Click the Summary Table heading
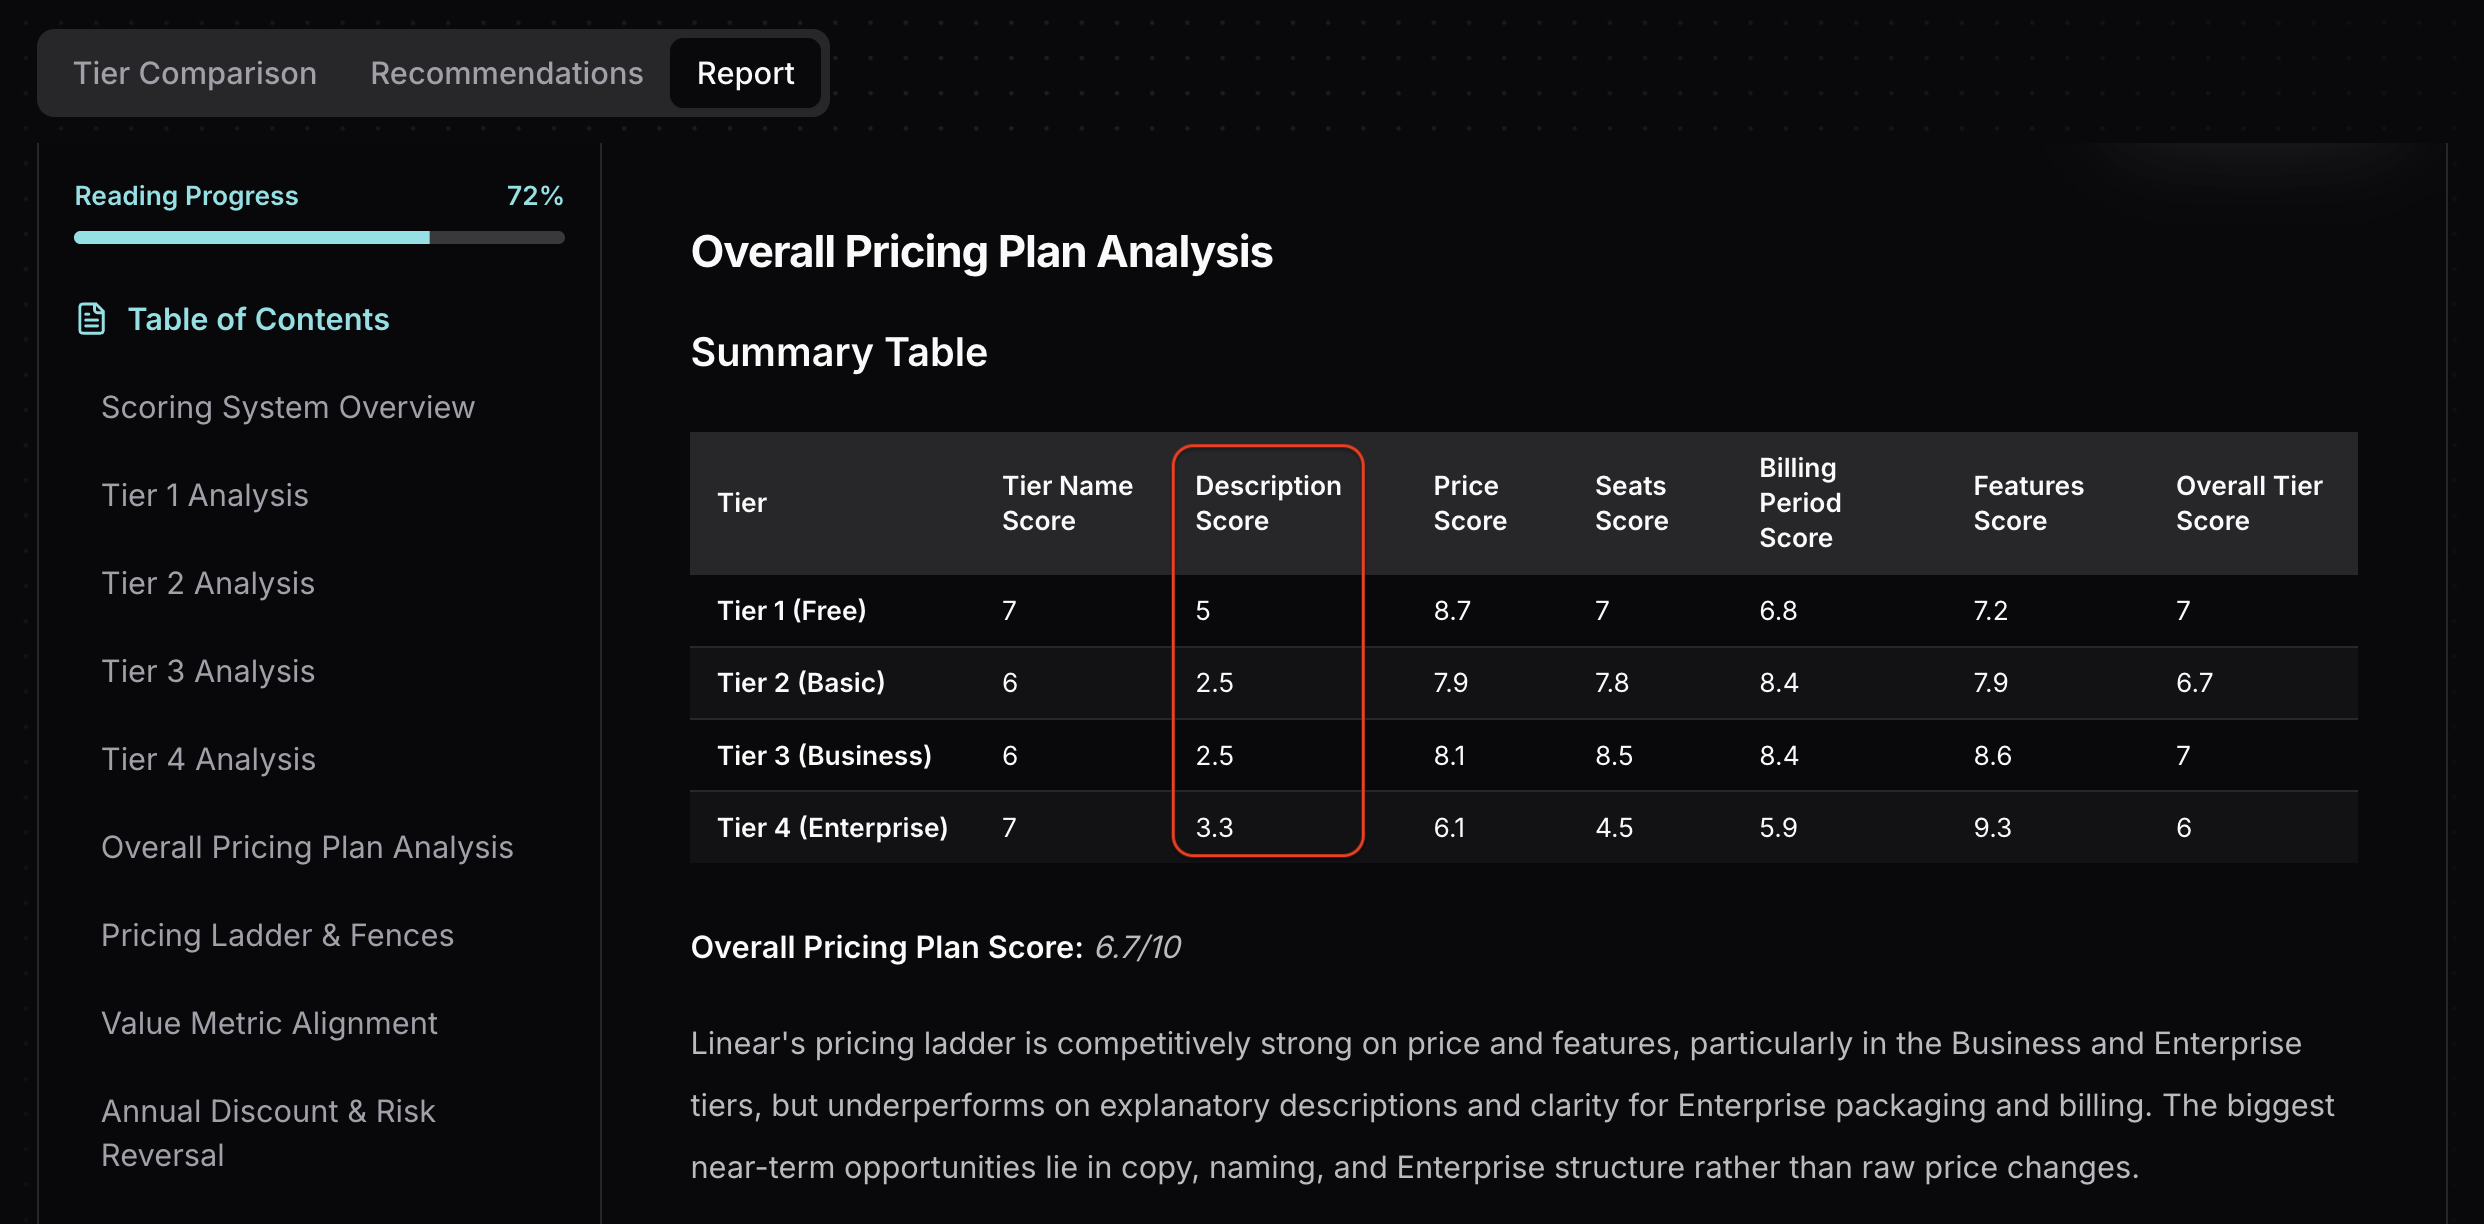Image resolution: width=2484 pixels, height=1224 pixels. tap(839, 351)
